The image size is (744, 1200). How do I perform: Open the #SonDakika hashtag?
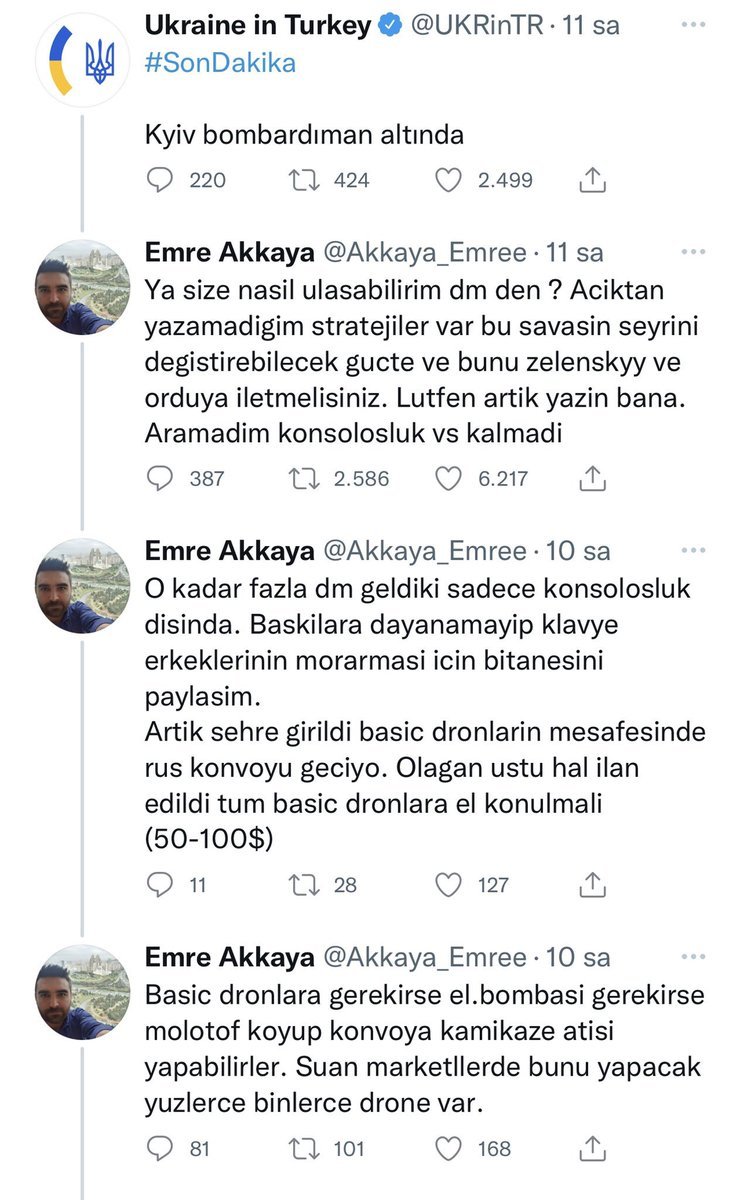(x=220, y=62)
